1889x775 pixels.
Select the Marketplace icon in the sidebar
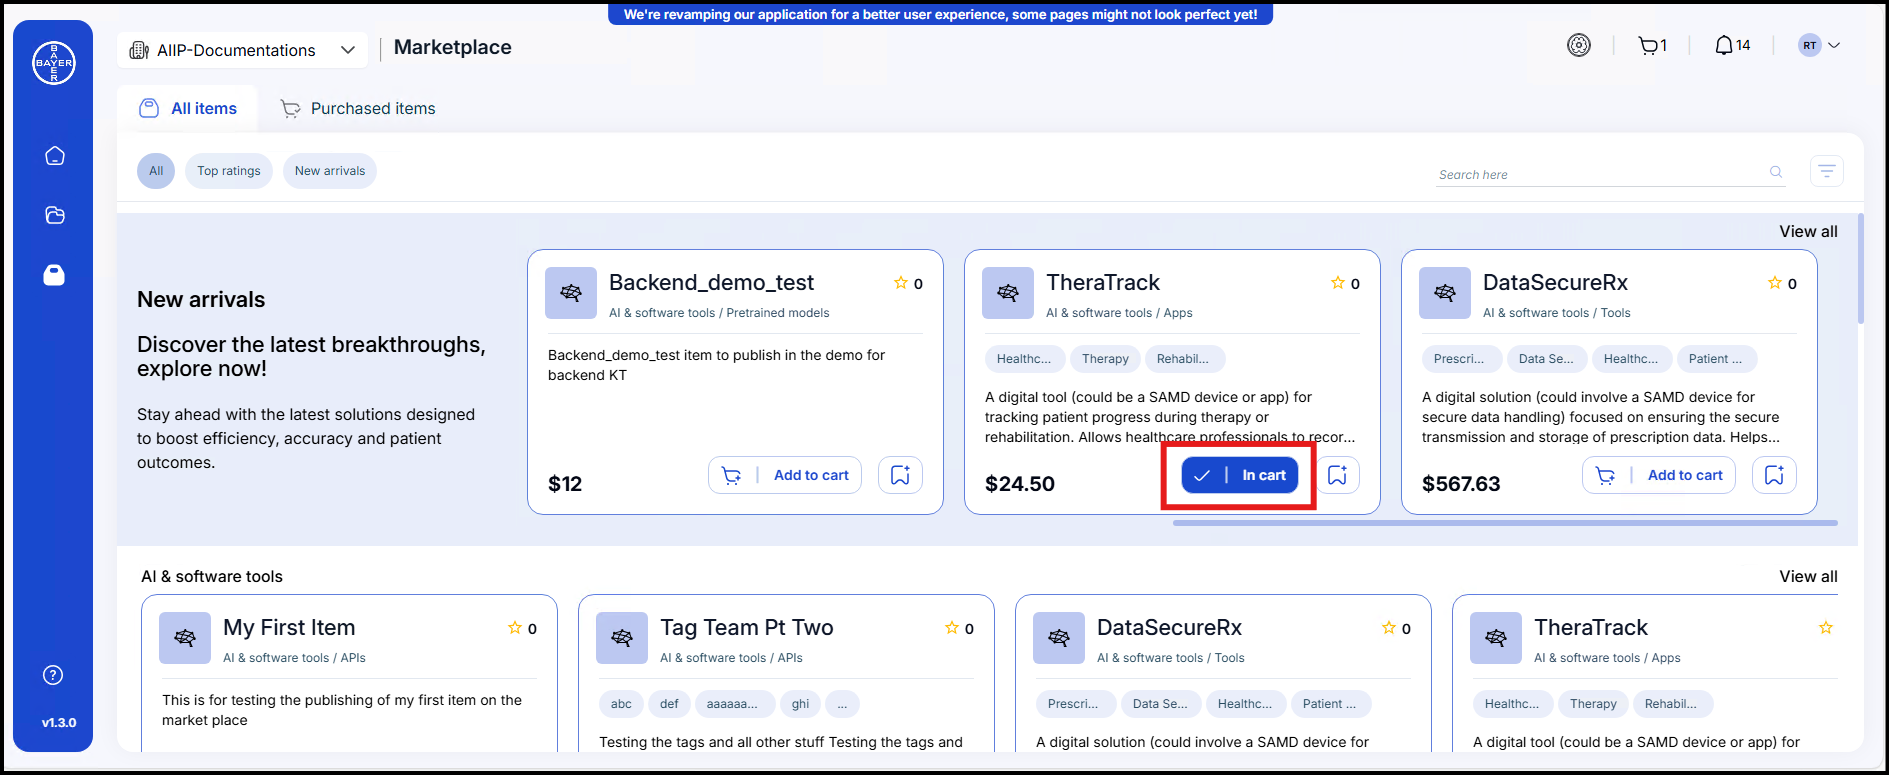click(54, 275)
